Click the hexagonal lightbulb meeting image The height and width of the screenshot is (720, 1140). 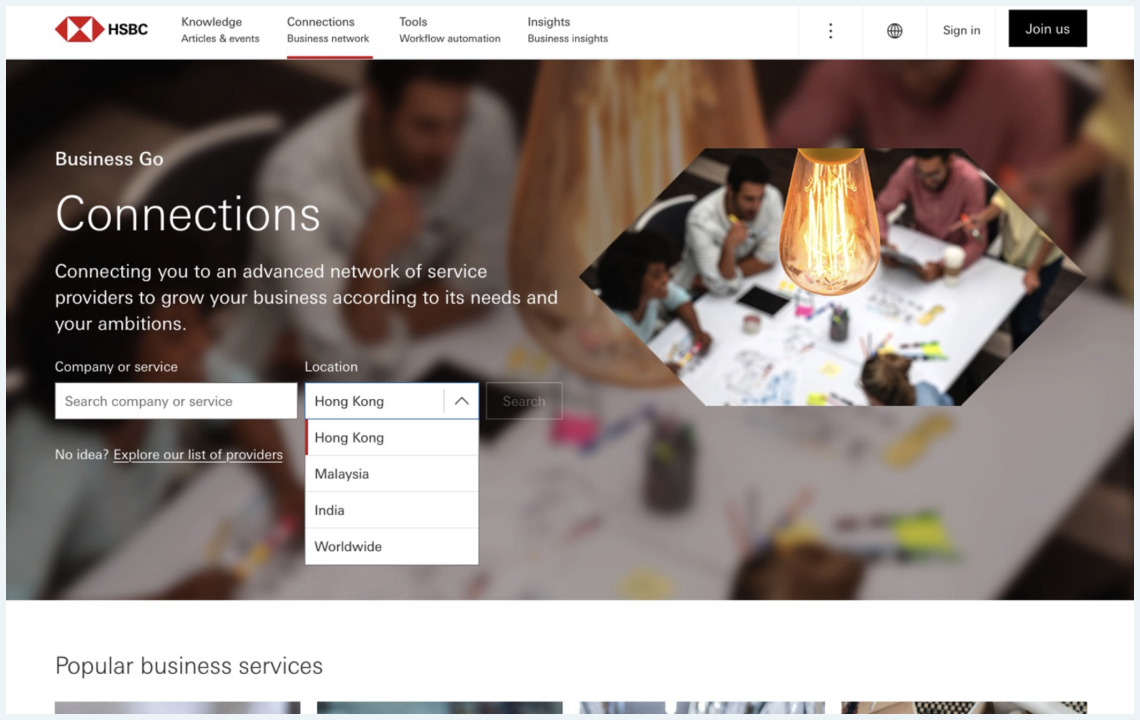coord(833,276)
